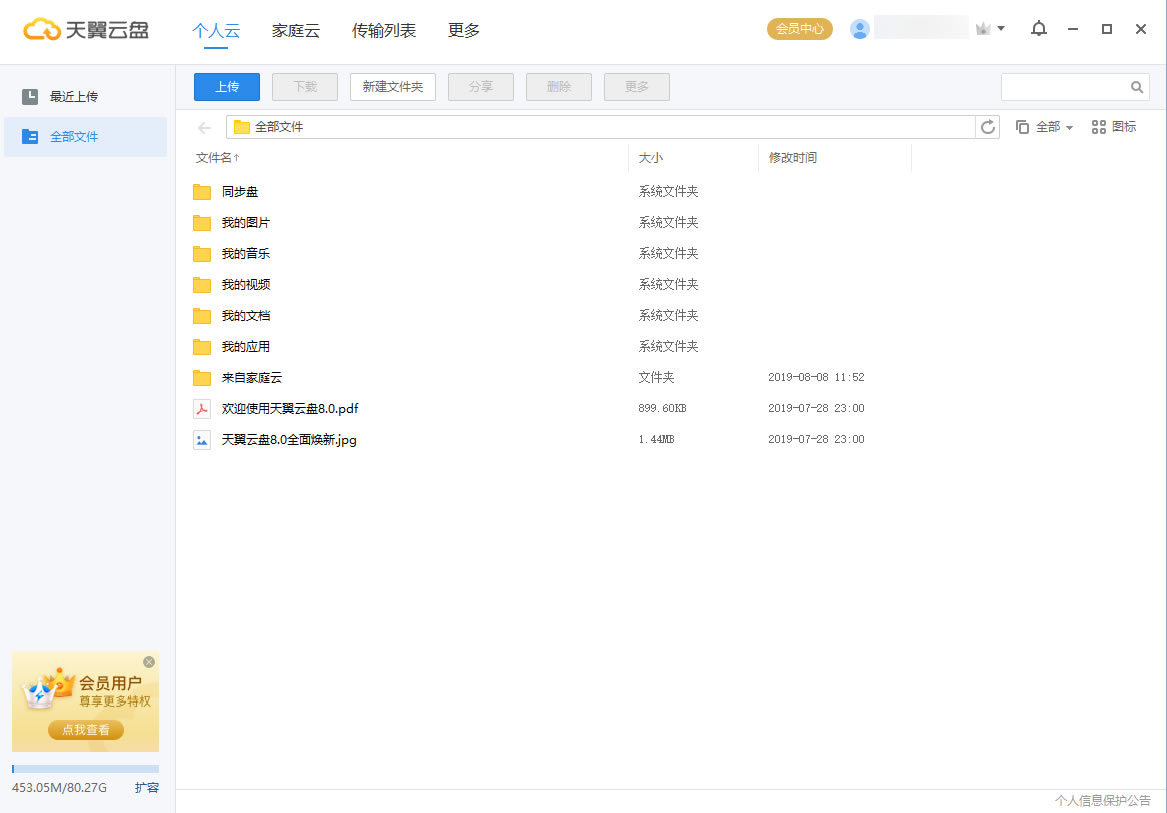
Task: Open the notification bell
Action: click(x=1039, y=29)
